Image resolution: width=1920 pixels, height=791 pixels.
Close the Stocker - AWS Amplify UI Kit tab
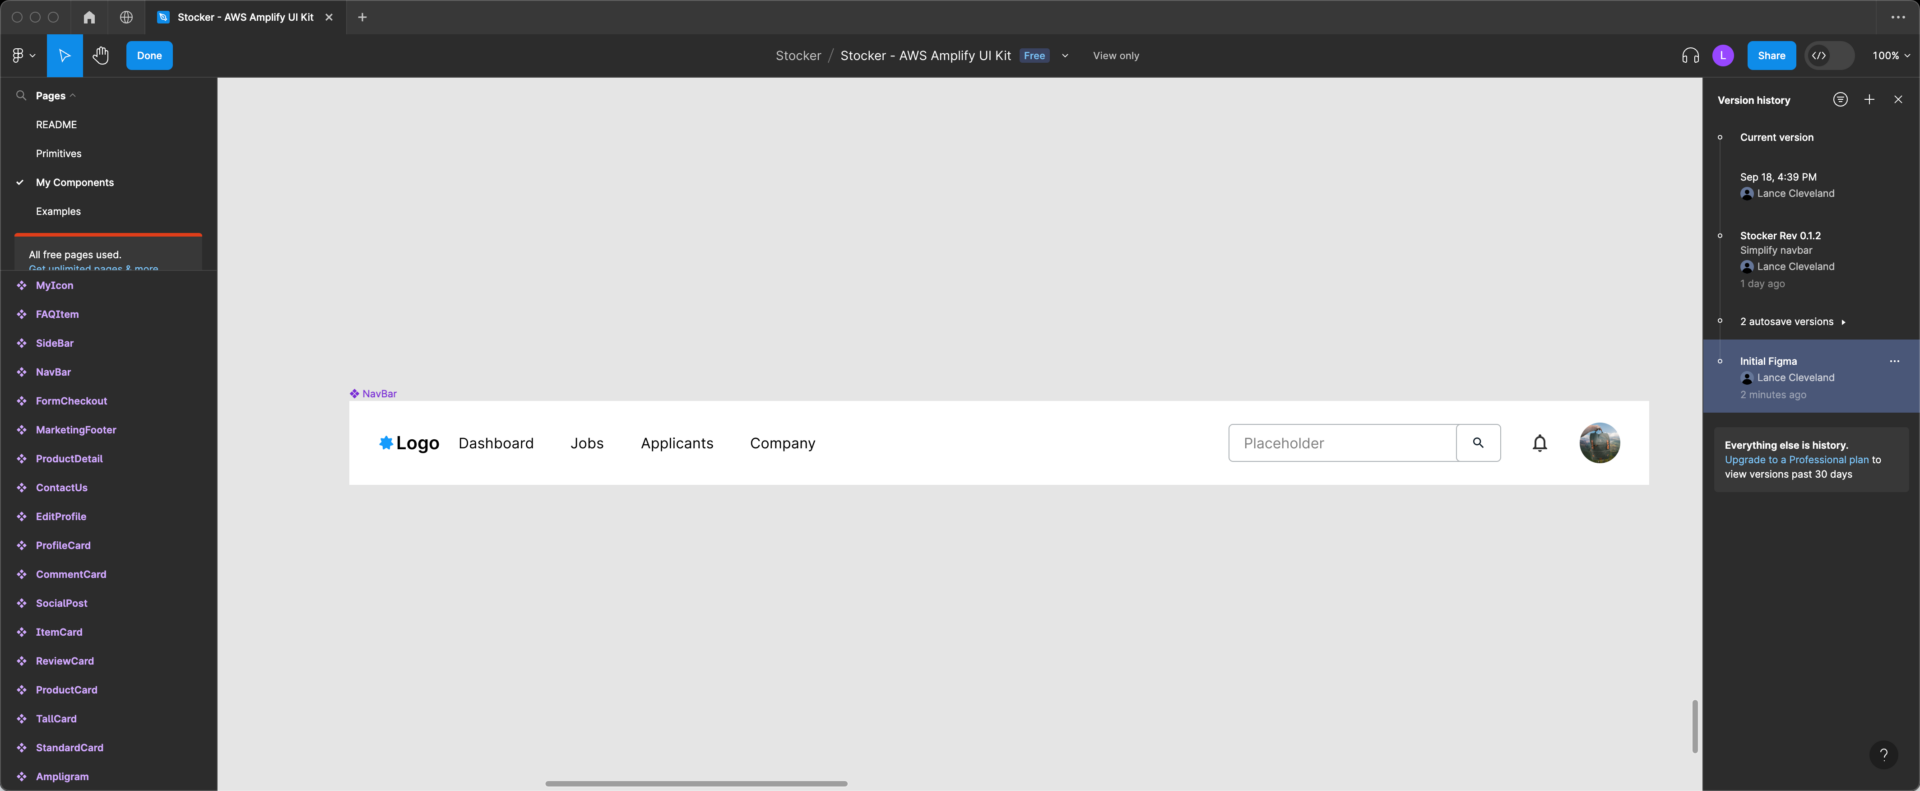pyautogui.click(x=329, y=17)
